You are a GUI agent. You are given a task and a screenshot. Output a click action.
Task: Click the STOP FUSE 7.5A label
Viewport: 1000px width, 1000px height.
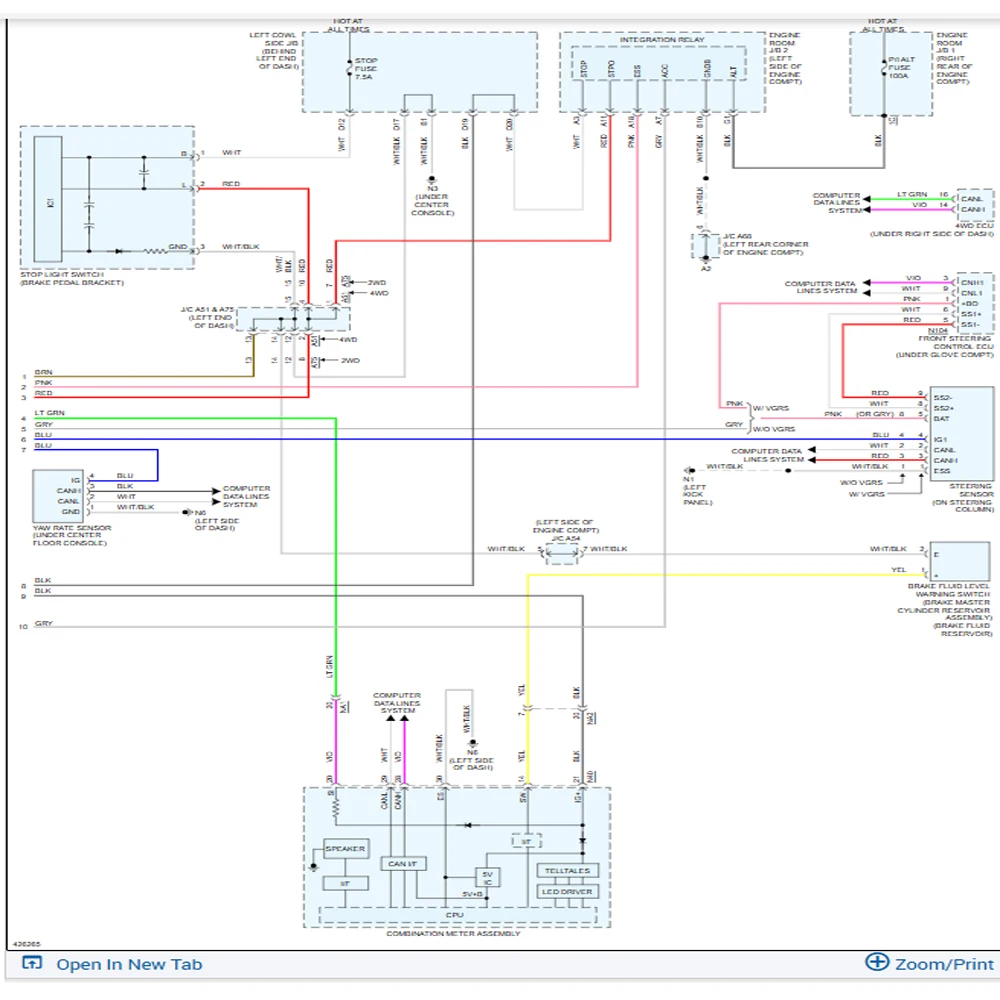(366, 68)
